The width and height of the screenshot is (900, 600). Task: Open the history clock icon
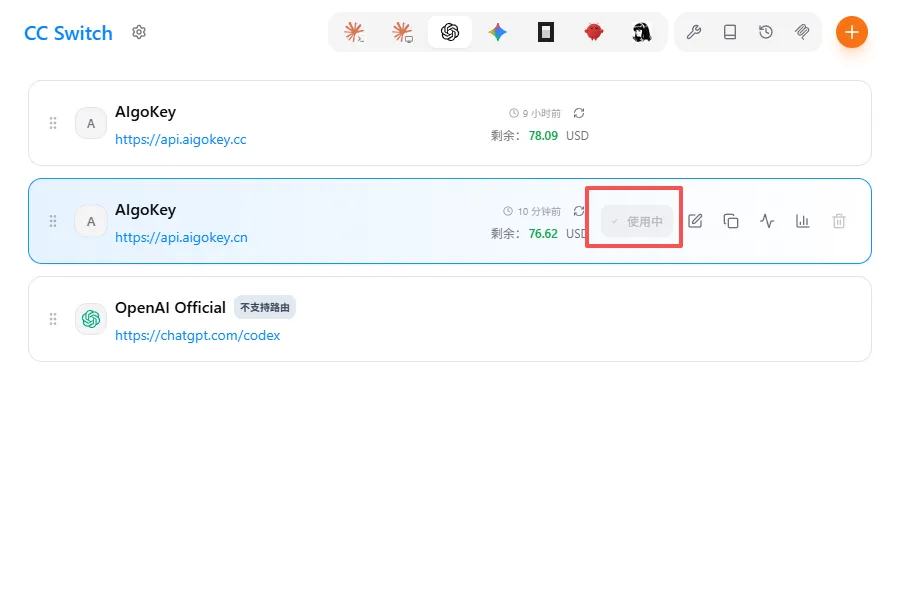click(x=766, y=32)
